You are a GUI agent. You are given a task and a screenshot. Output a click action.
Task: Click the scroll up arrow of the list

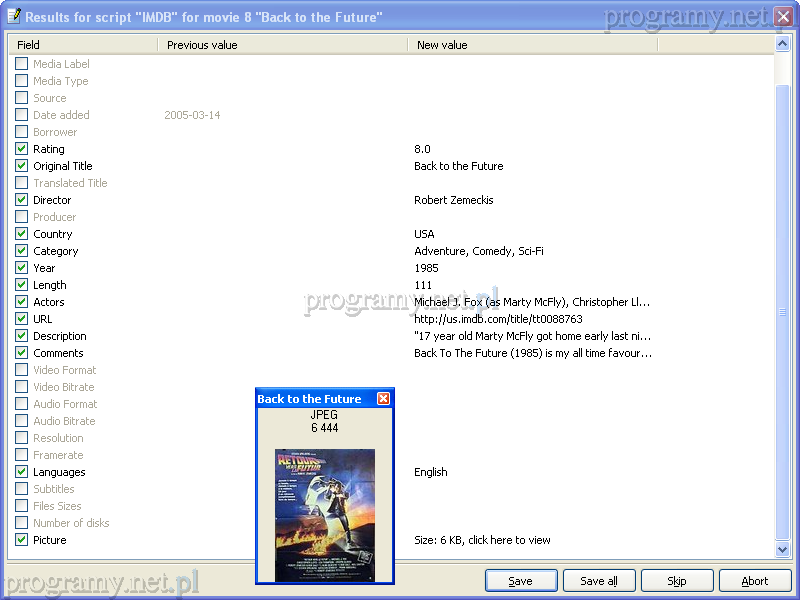tap(783, 45)
